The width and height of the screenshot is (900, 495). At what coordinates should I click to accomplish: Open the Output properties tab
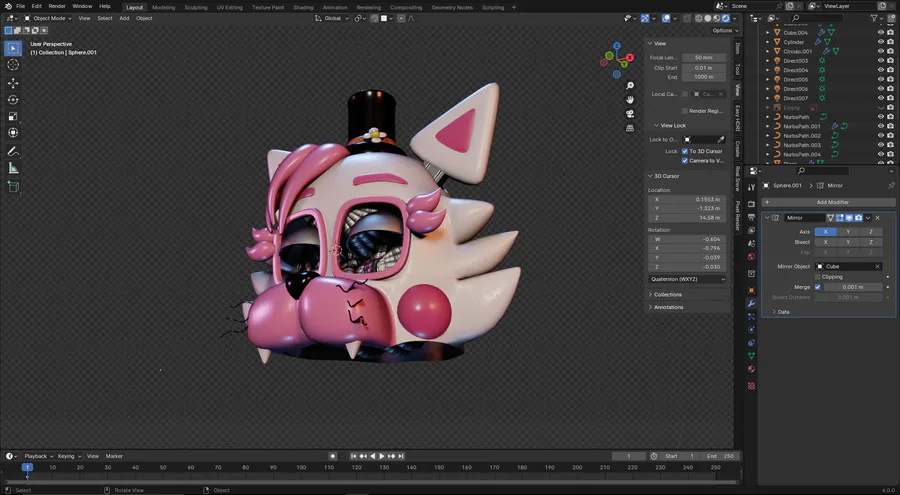tap(751, 217)
